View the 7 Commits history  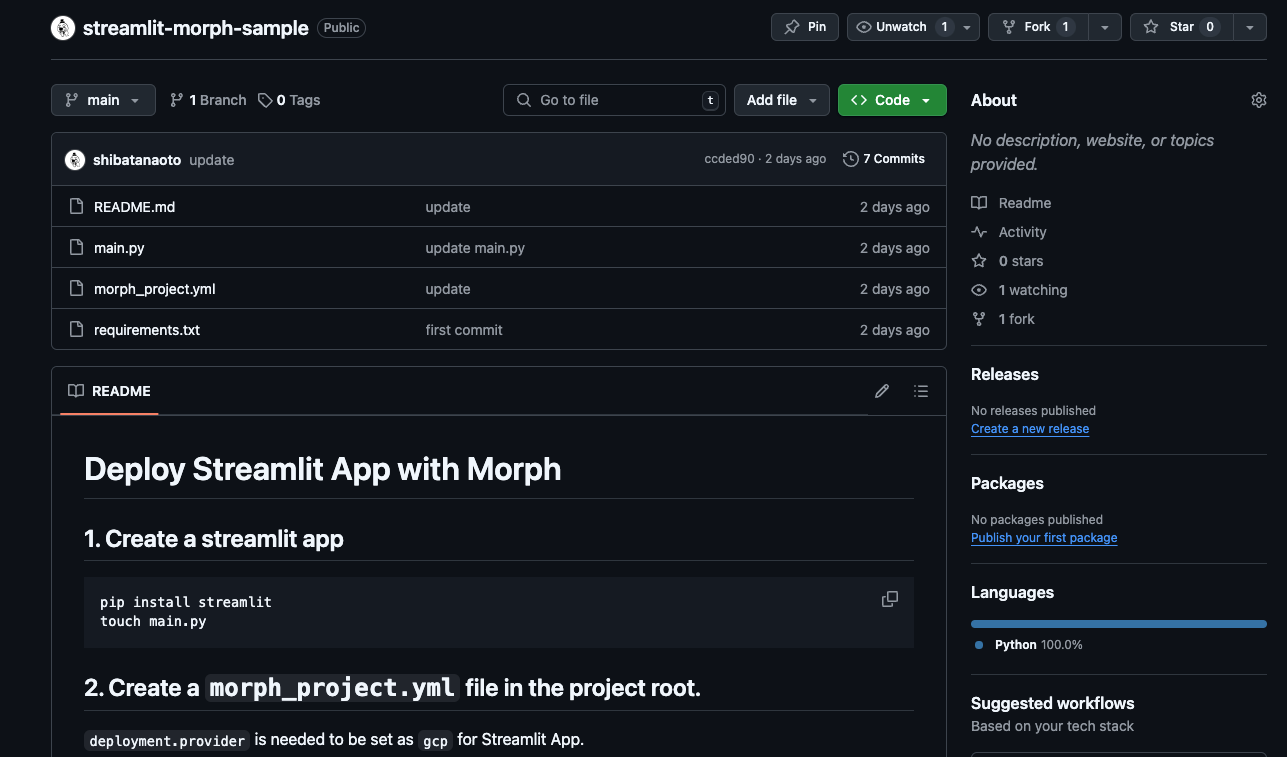[884, 159]
